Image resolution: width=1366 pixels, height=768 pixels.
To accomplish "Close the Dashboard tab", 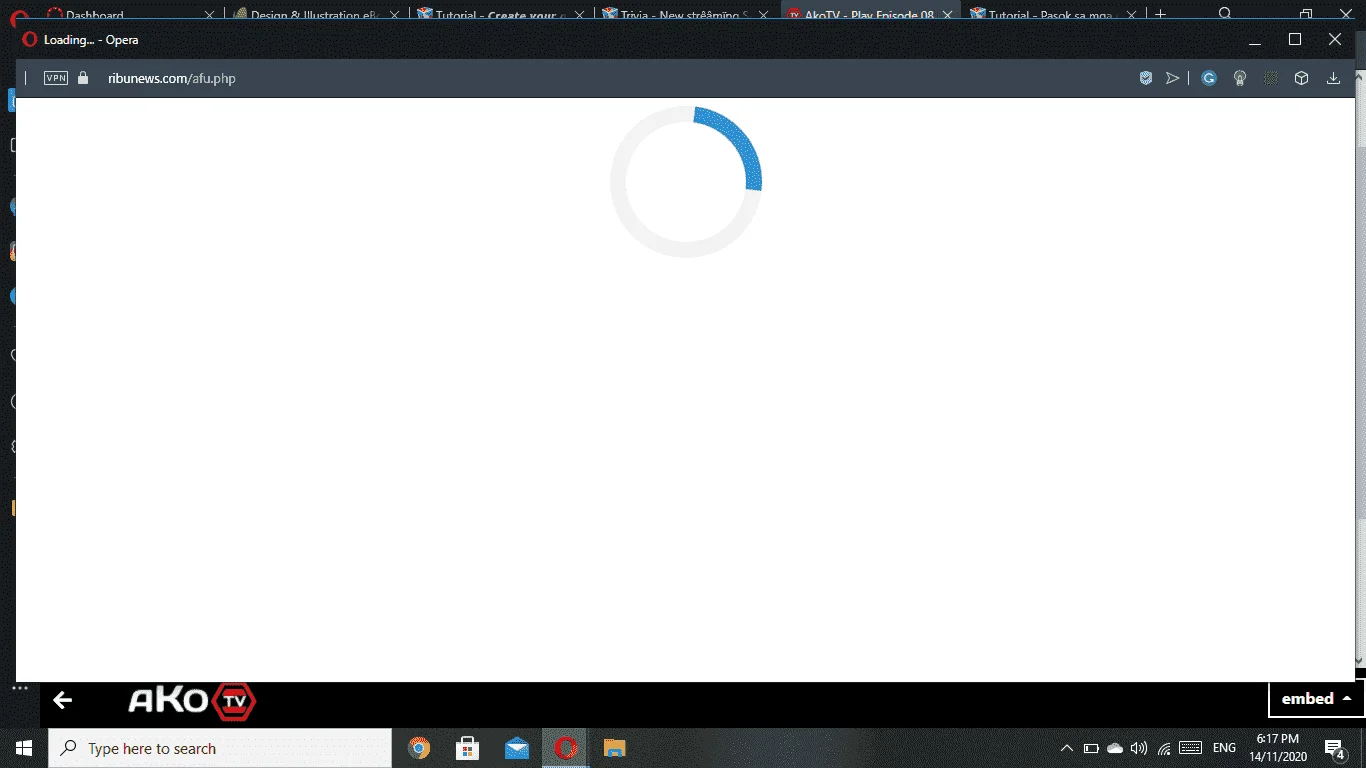I will (209, 15).
